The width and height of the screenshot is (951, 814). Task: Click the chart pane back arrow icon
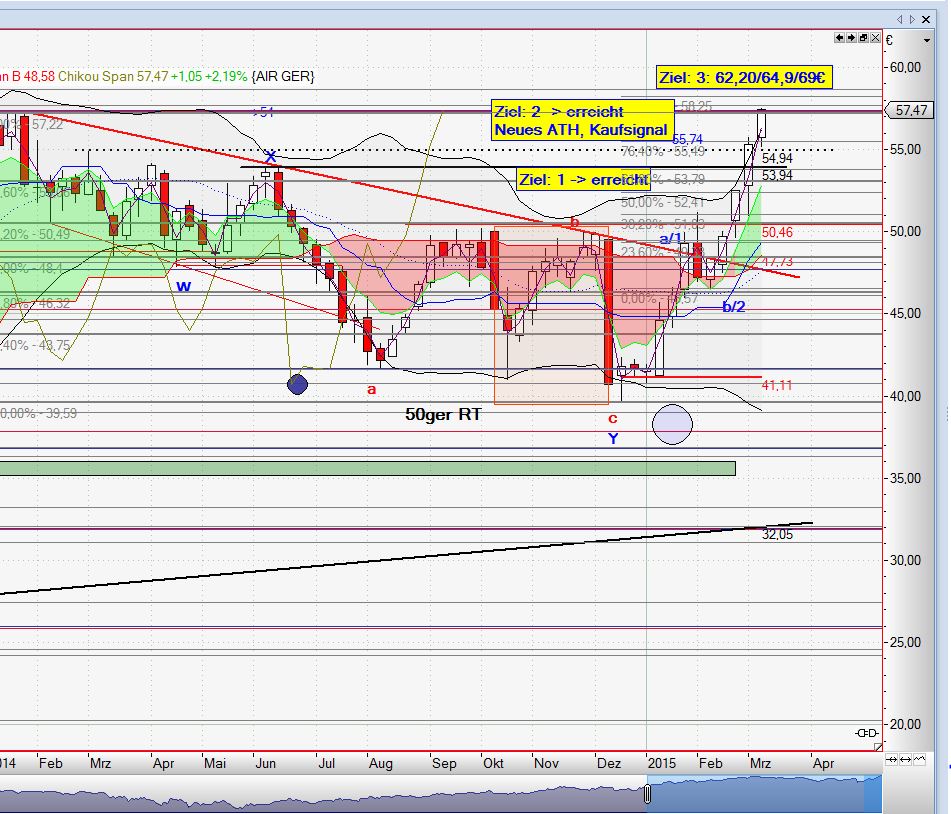[x=840, y=38]
